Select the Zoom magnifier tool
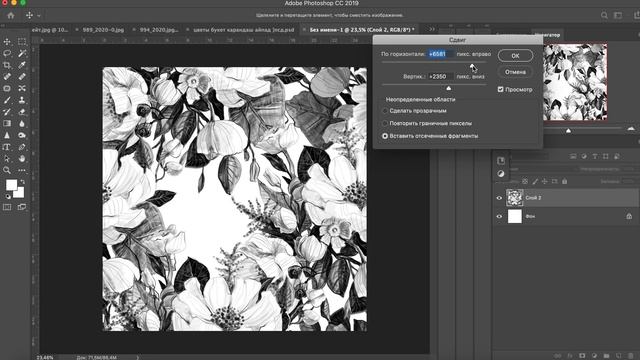 coord(7,170)
